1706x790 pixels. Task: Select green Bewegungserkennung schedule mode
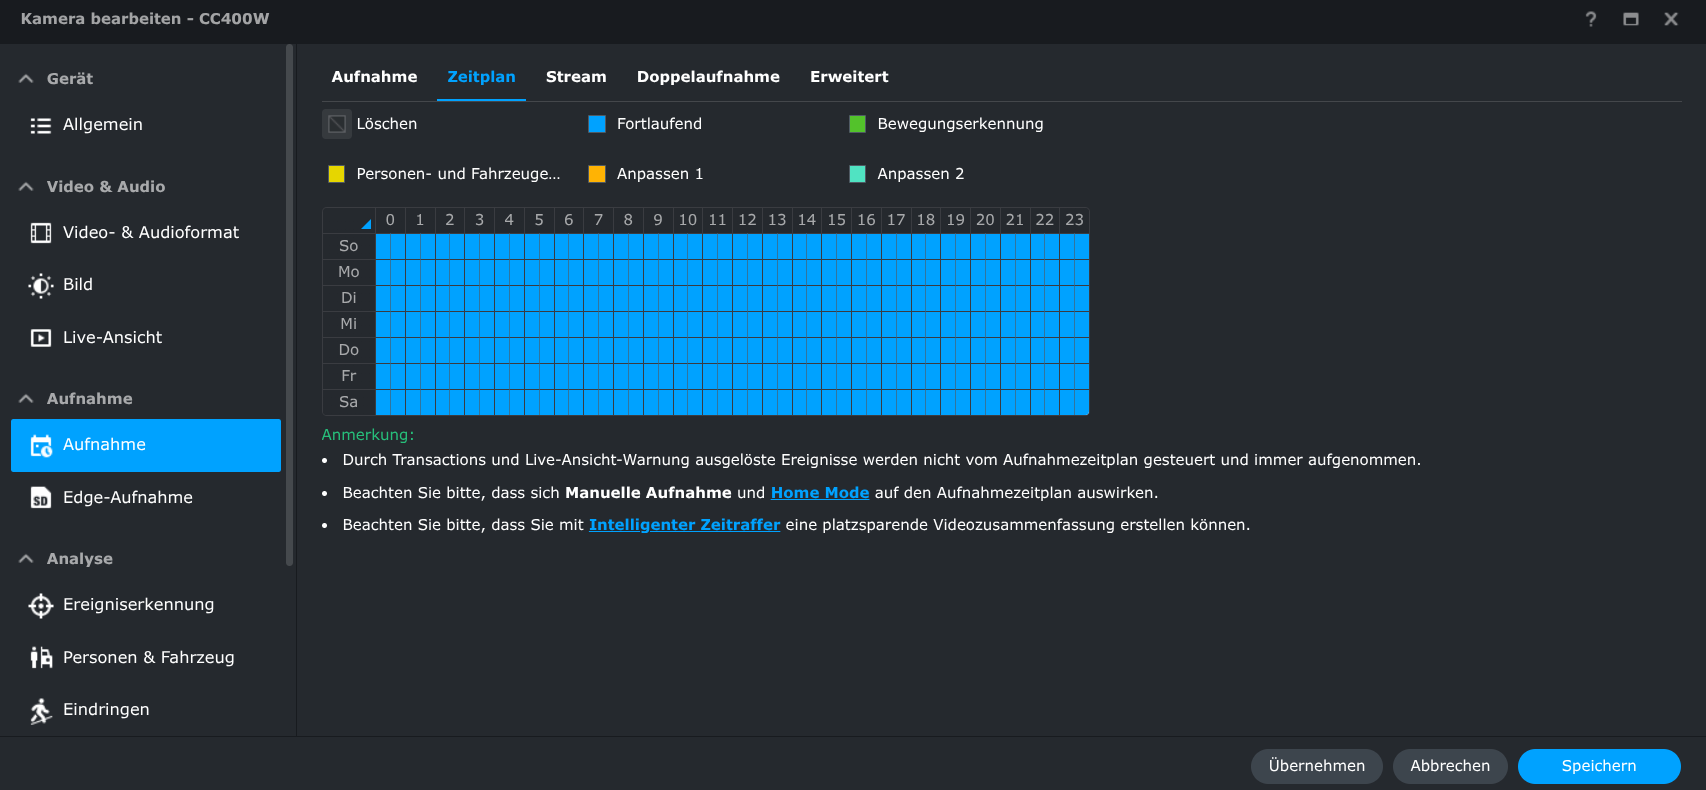pyautogui.click(x=857, y=124)
